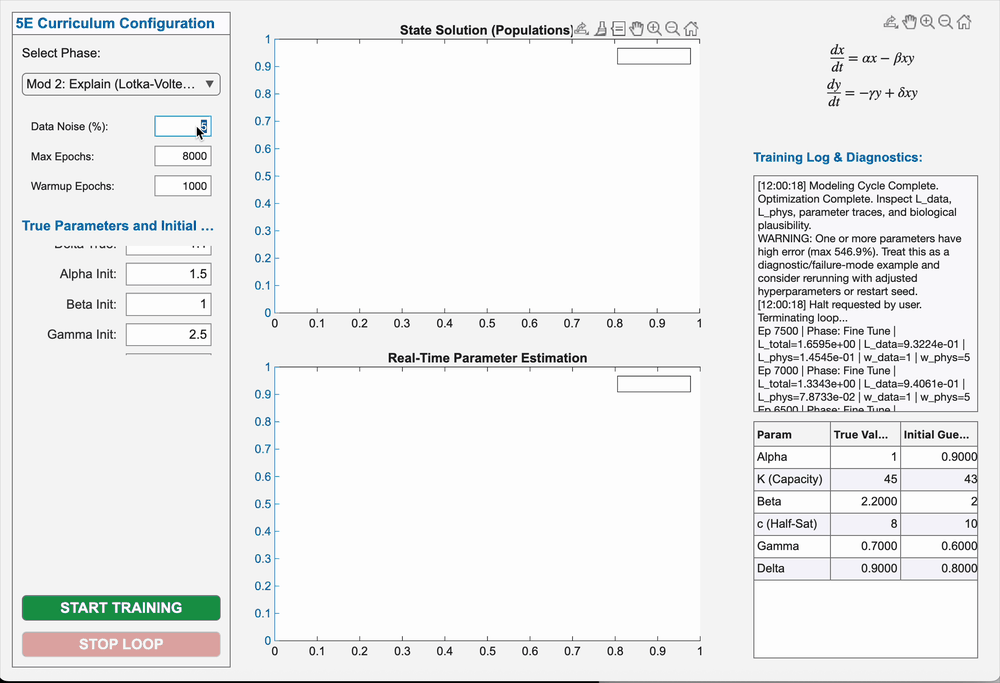Select zoom in tool above State Solution plot

(x=654, y=29)
